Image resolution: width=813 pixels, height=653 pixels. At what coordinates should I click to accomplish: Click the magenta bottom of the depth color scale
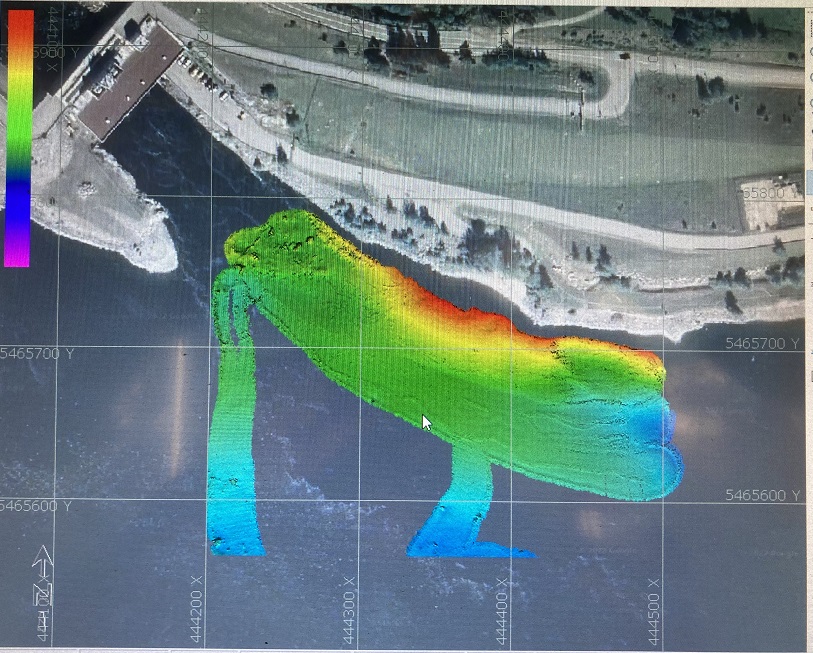point(17,255)
